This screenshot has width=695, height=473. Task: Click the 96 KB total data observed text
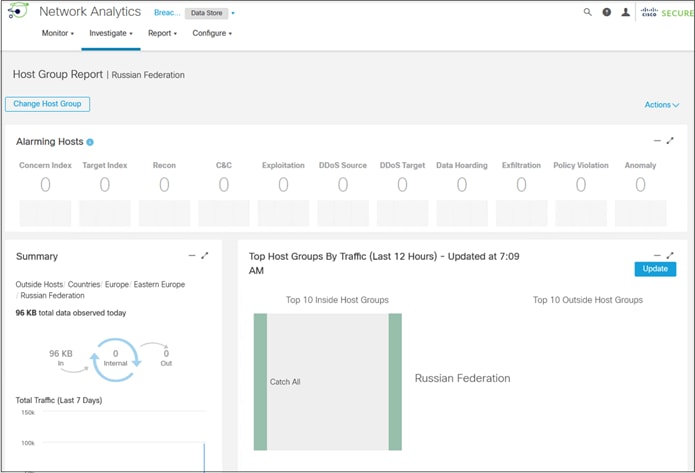click(71, 313)
